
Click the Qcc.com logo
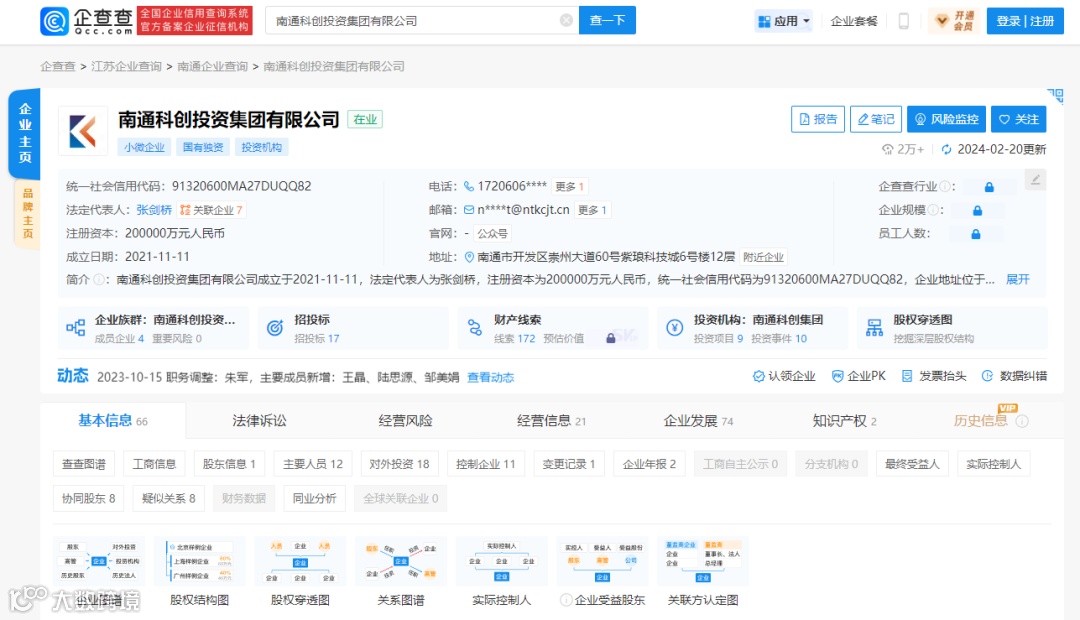tap(87, 21)
